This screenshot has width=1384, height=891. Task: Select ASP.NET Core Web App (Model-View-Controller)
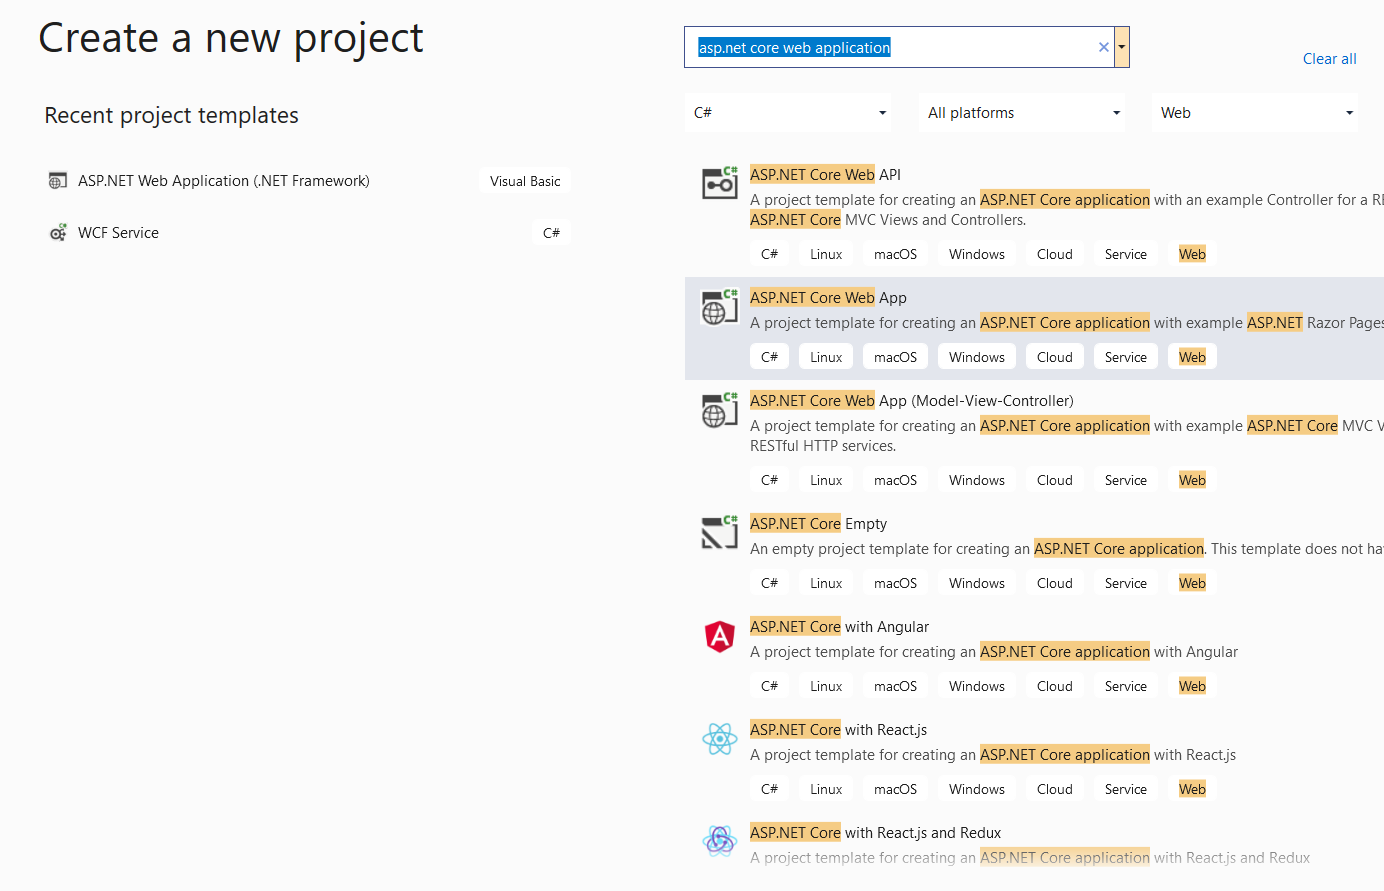tap(911, 401)
